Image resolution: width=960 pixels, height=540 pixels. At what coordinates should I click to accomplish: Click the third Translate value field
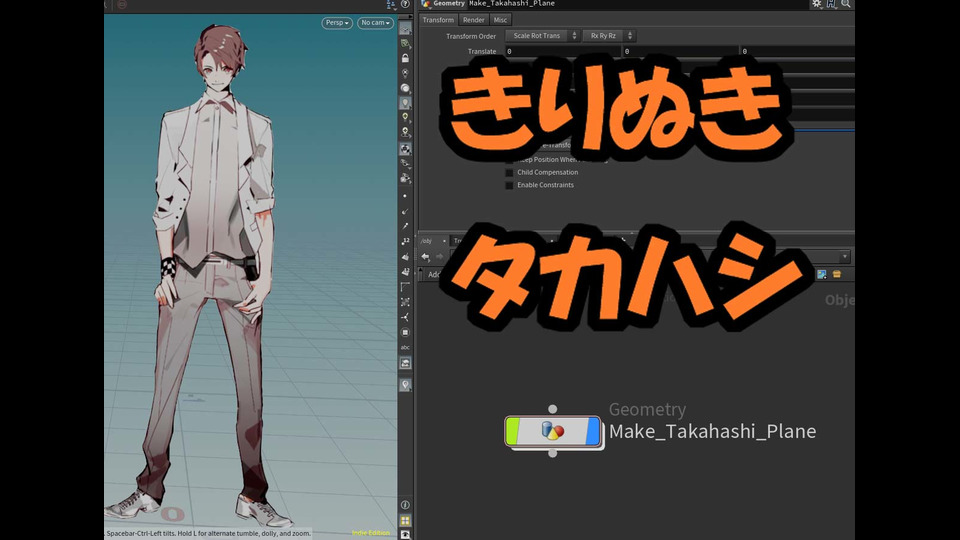797,51
